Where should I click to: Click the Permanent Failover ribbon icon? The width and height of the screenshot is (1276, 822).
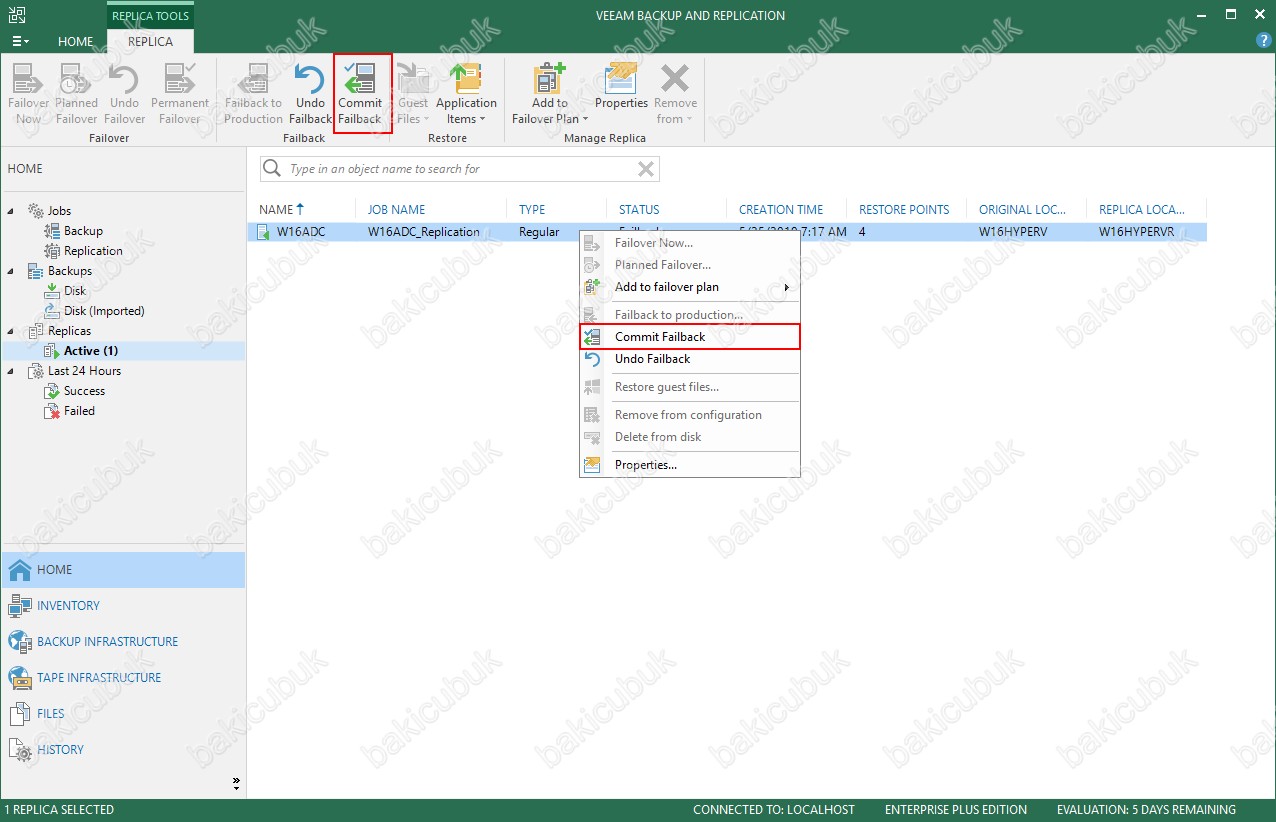coord(180,94)
